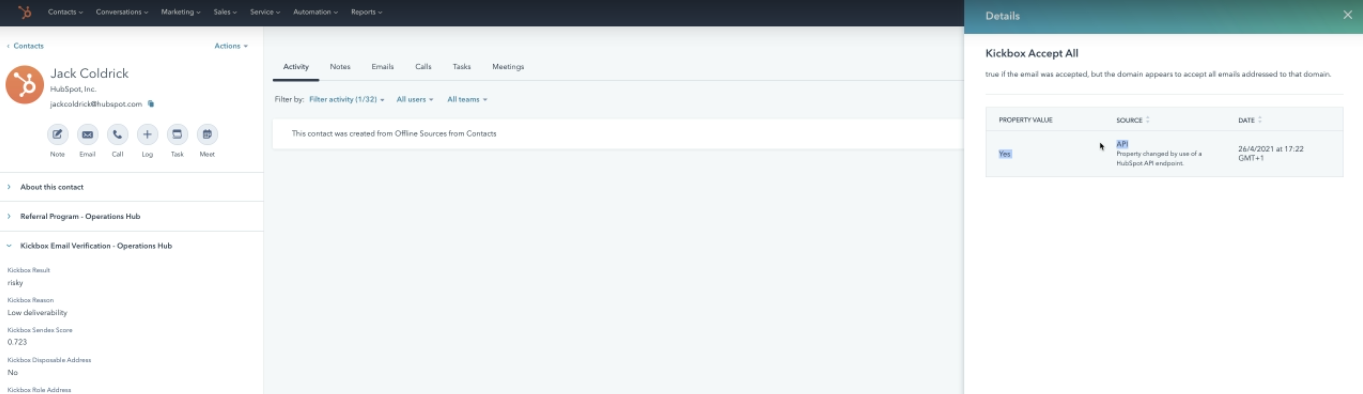The height and width of the screenshot is (394, 1363).
Task: Switch to the Activity tab
Action: point(296,66)
